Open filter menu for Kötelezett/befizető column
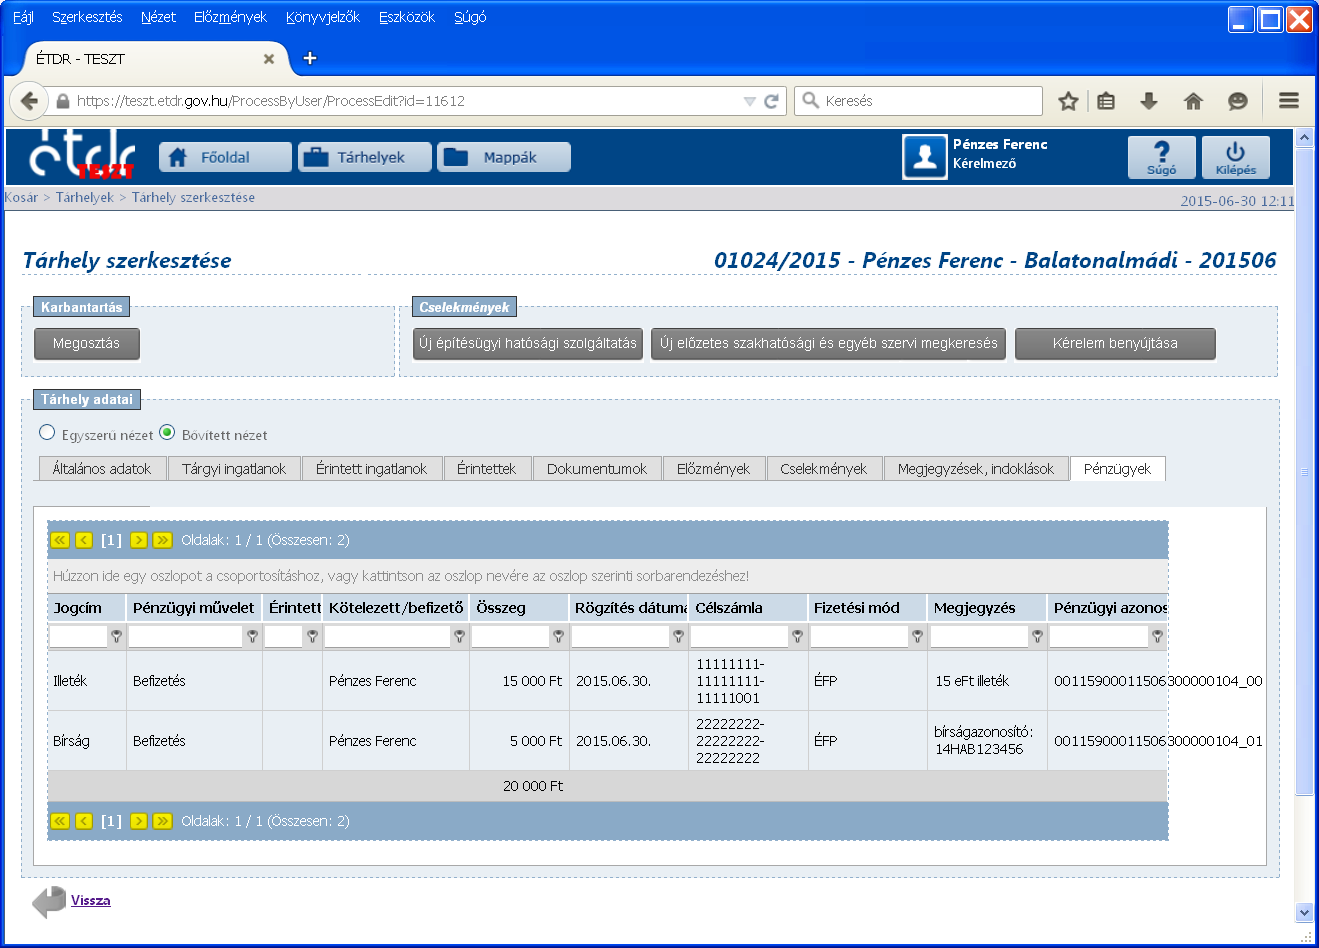Viewport: 1319px width, 948px height. [x=459, y=636]
